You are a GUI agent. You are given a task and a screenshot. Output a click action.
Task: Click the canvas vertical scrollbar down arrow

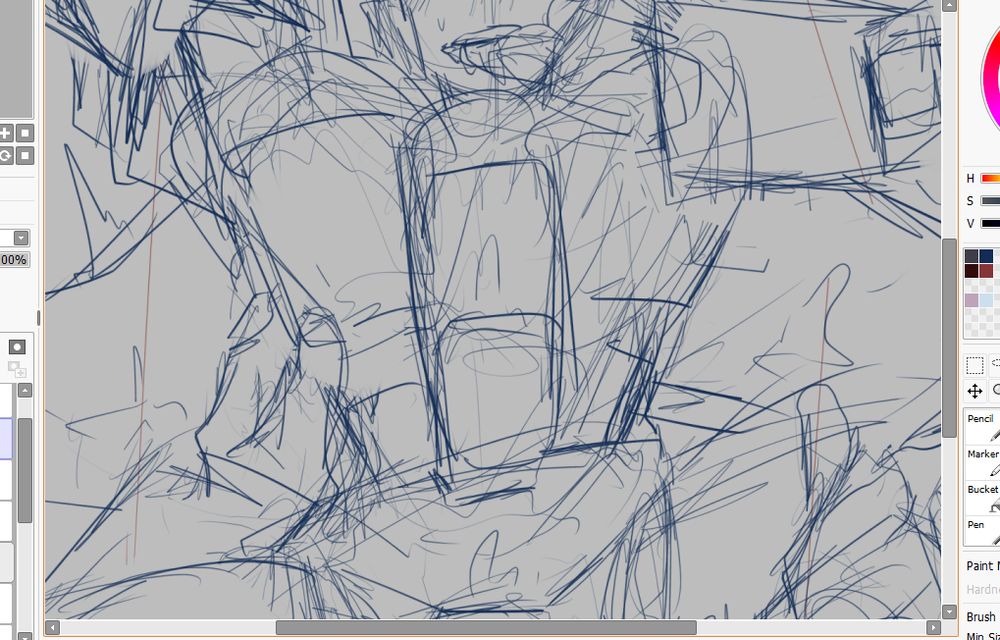(x=950, y=611)
